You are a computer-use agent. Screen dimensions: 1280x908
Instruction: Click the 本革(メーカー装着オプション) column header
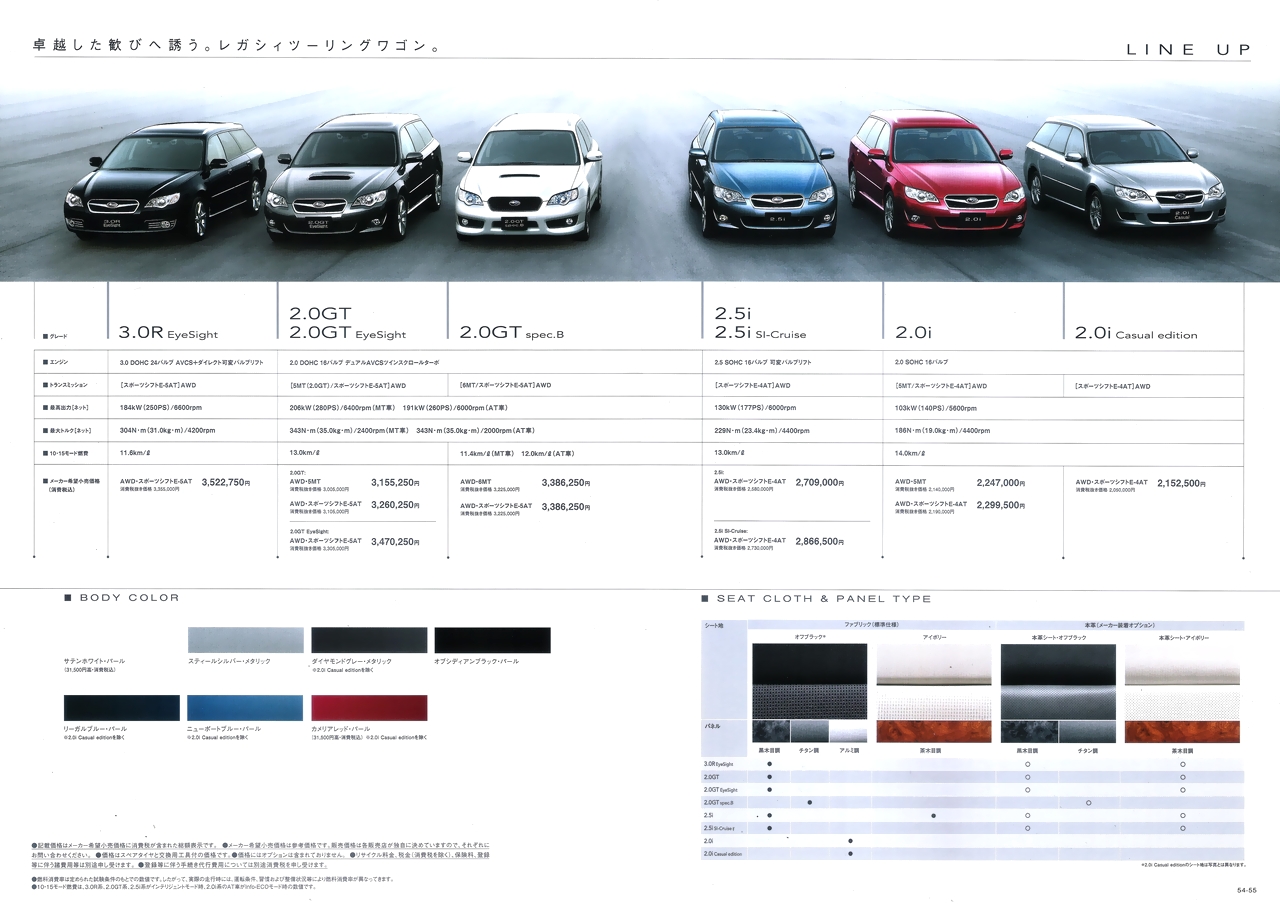point(1120,624)
